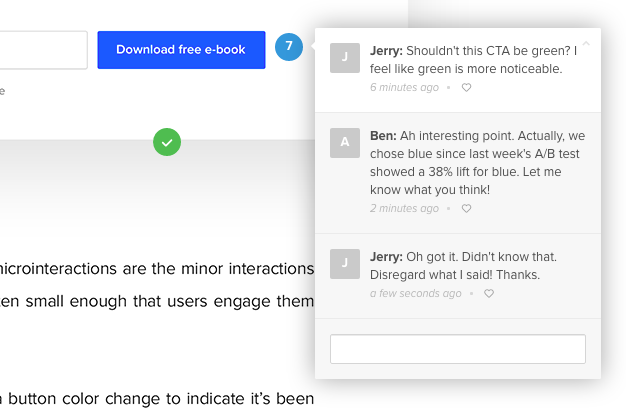Click 'Oh got it. Didn't know that' comment
The image size is (626, 416).
point(463,266)
